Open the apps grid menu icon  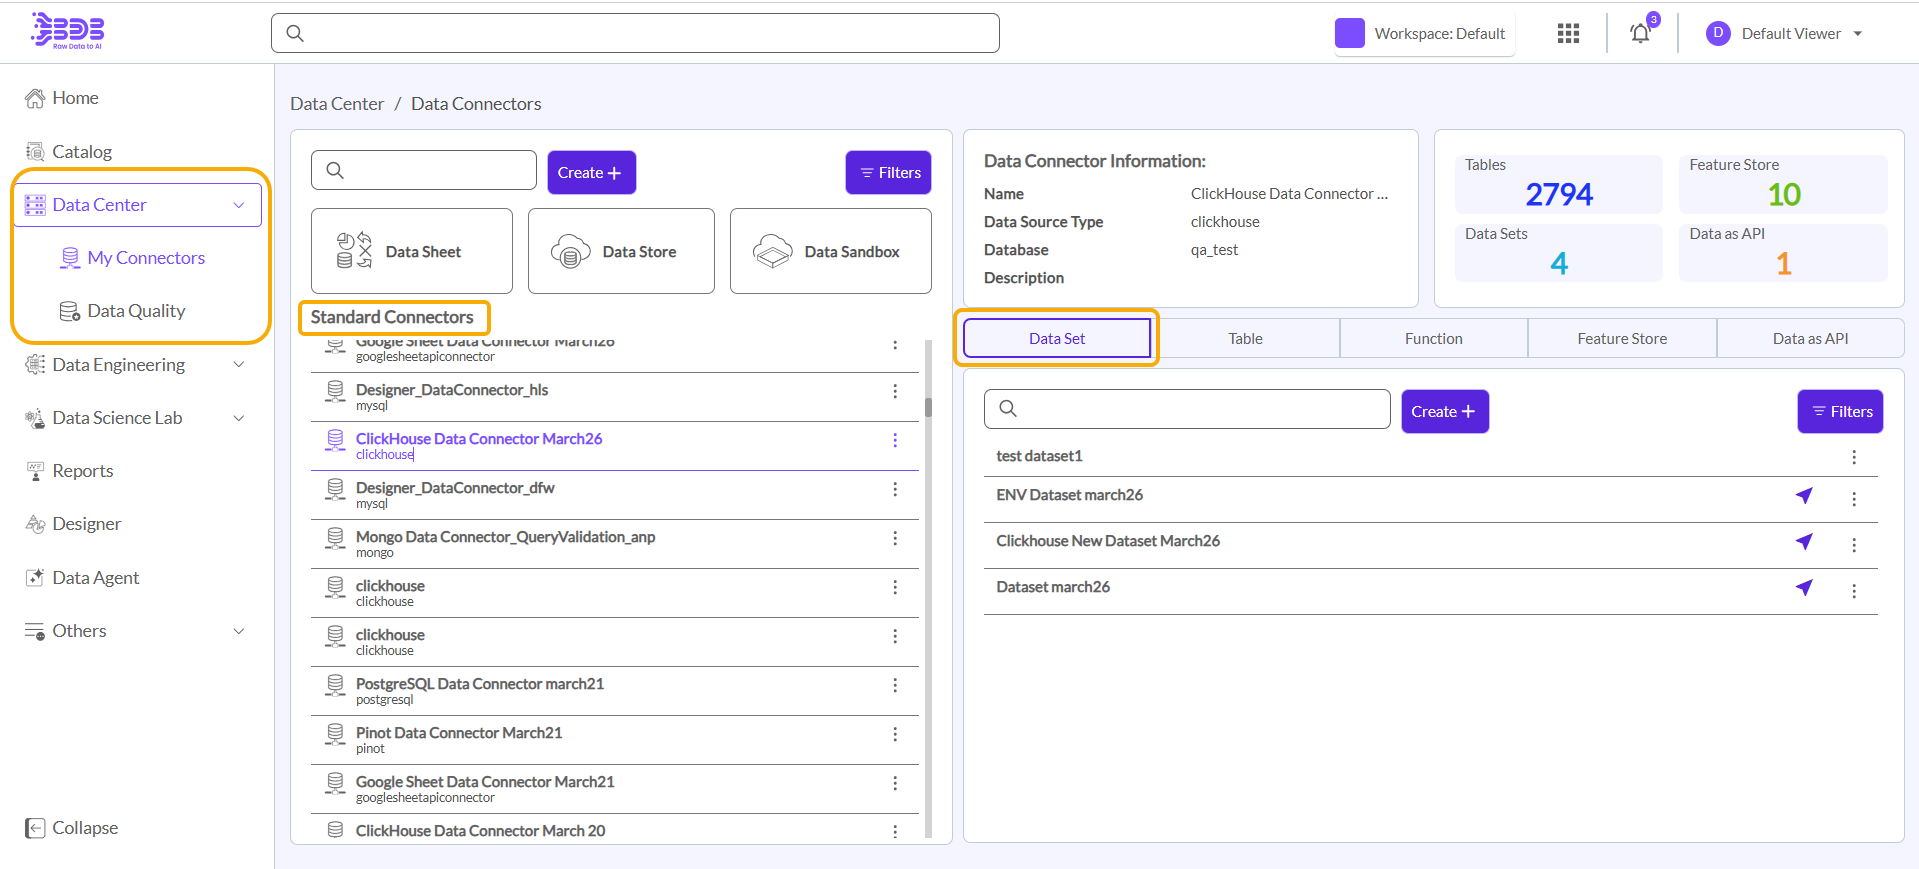pos(1568,34)
